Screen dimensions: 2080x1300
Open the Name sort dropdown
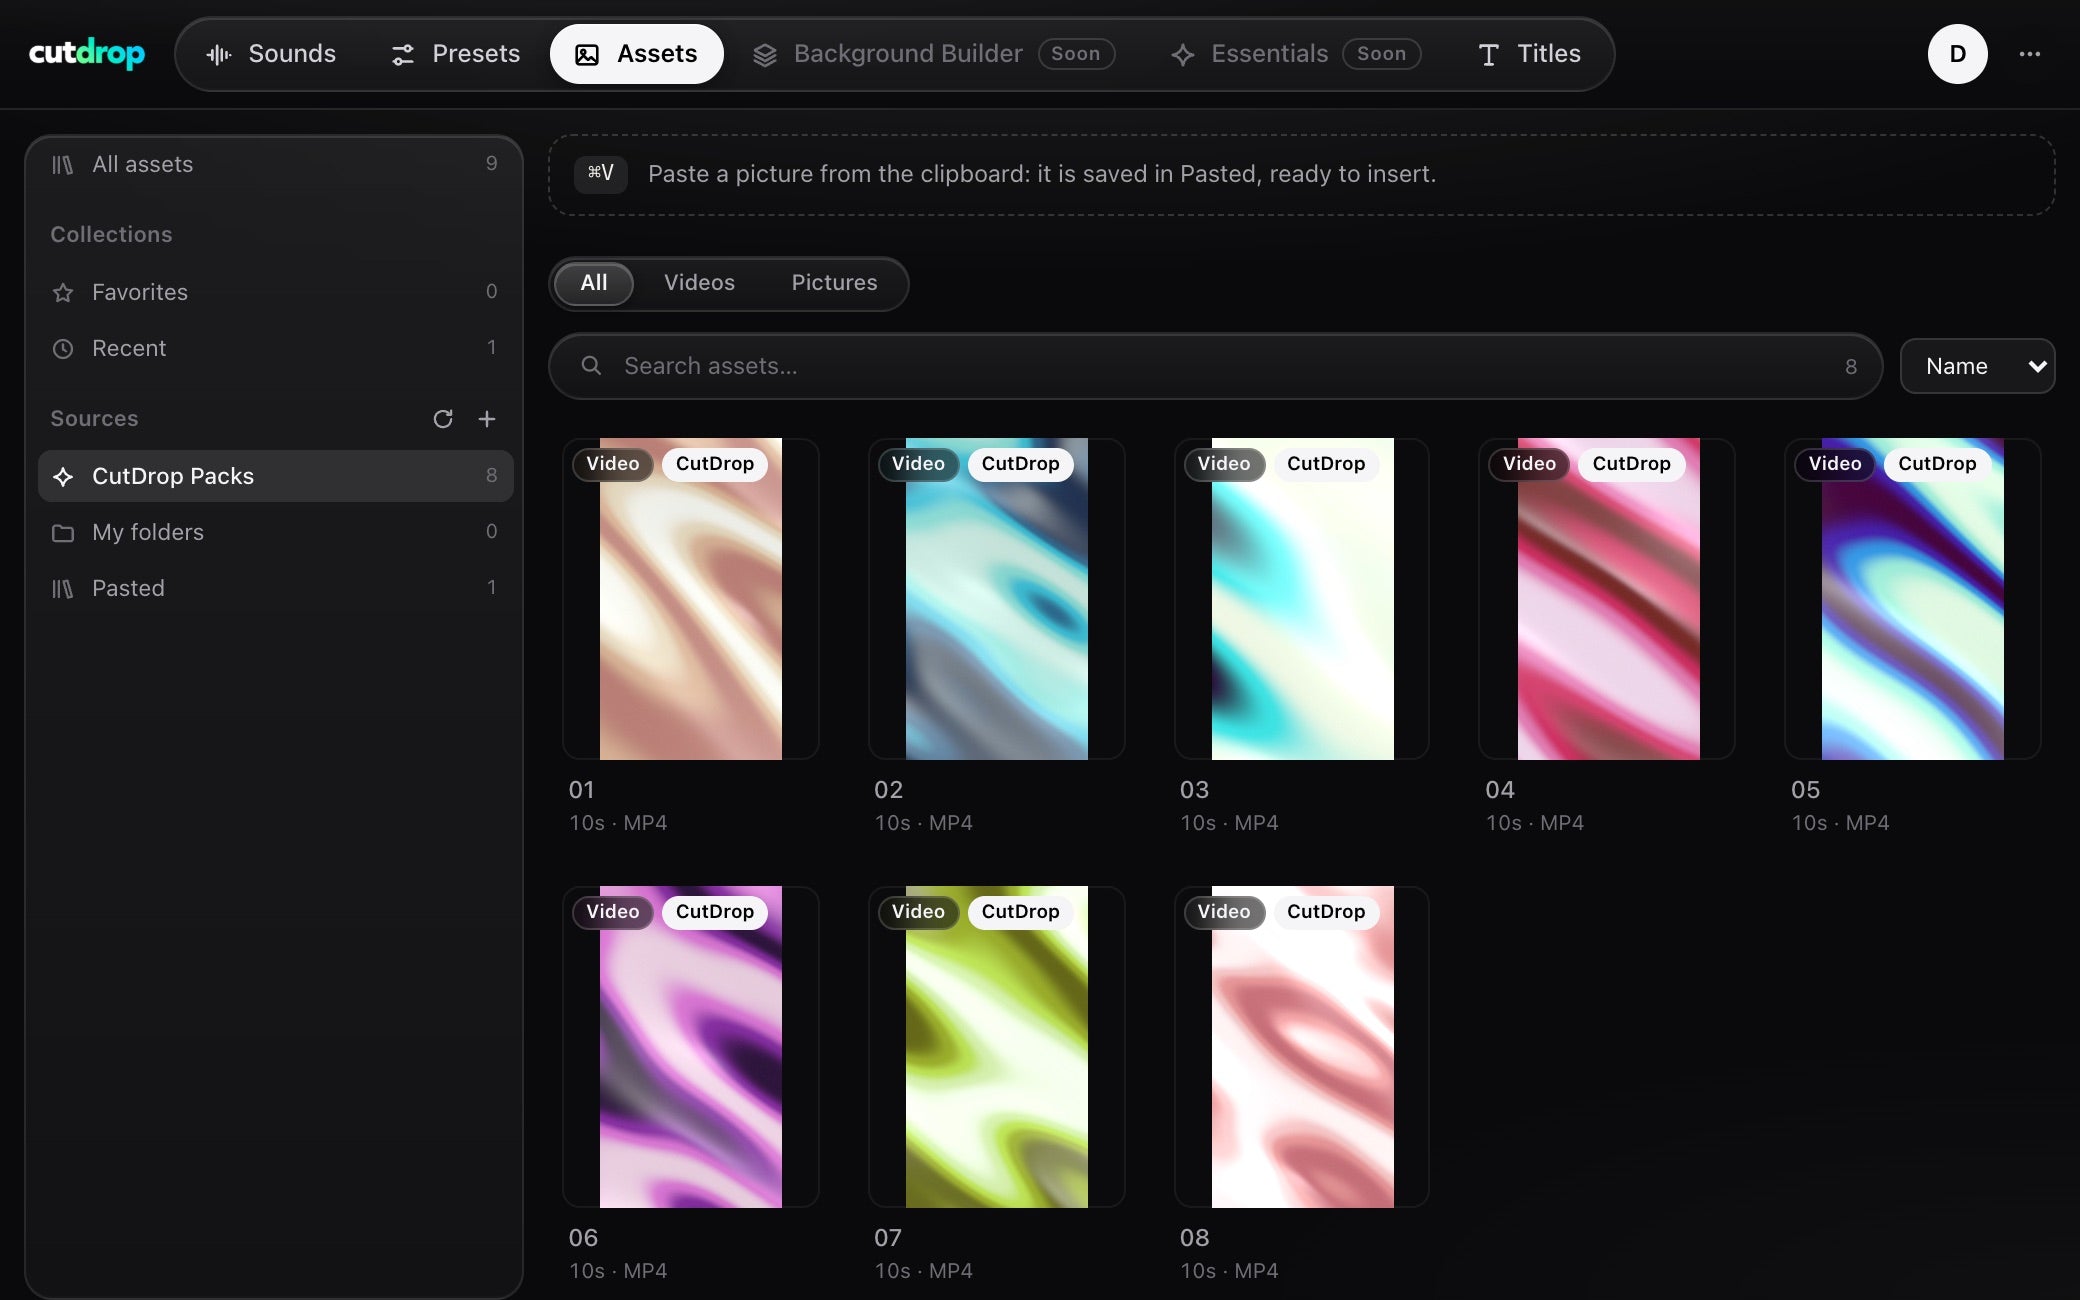[x=1977, y=366]
